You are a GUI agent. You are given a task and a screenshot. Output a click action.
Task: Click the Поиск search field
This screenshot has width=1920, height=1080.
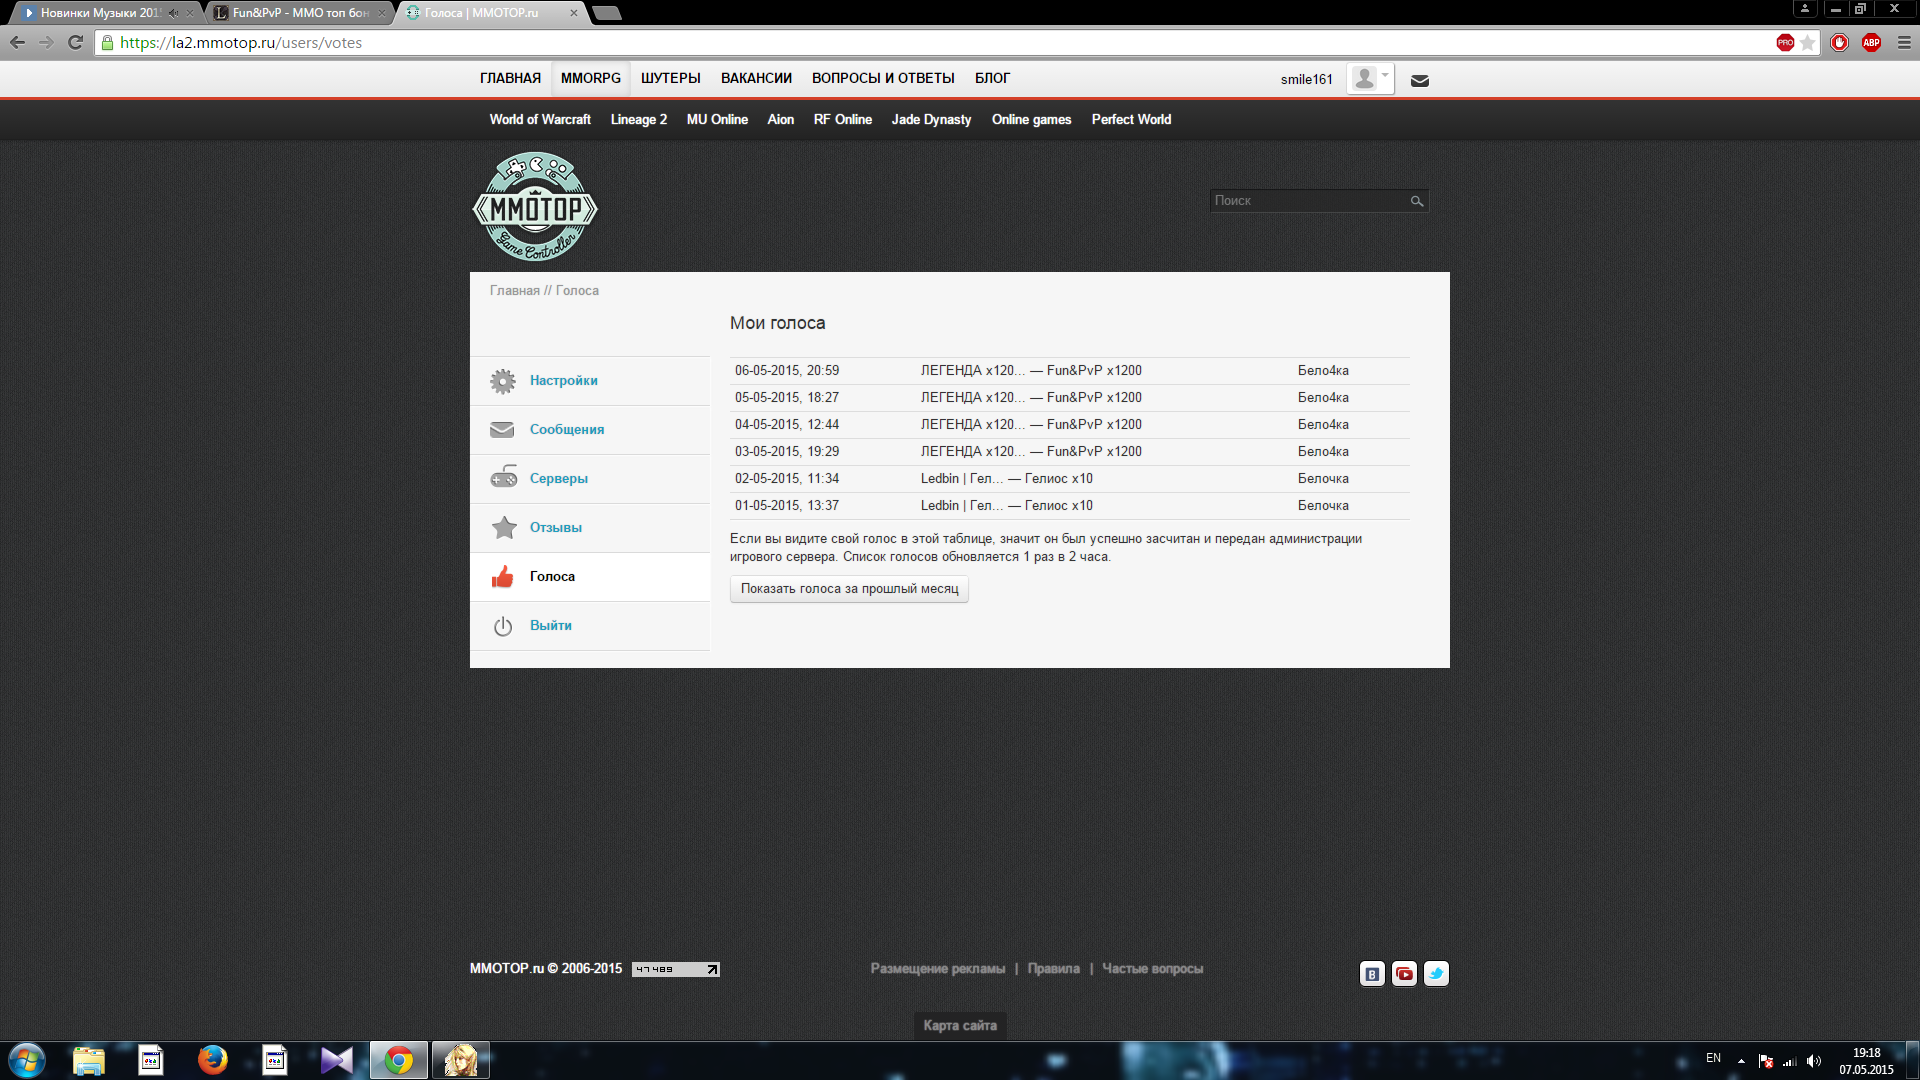click(1305, 201)
